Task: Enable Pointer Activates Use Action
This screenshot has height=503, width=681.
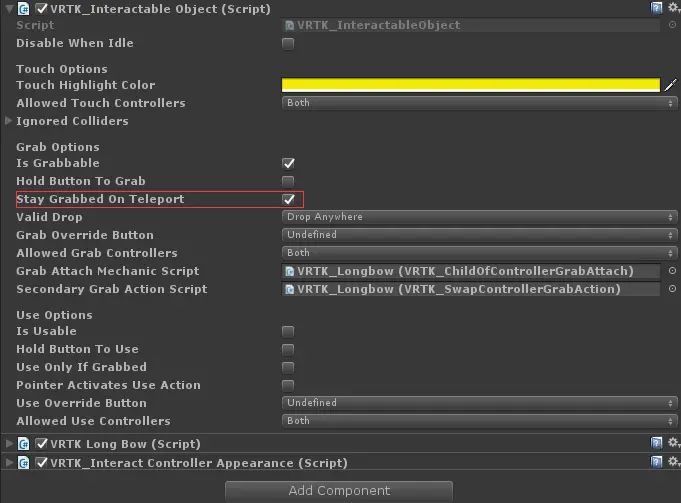Action: [288, 386]
